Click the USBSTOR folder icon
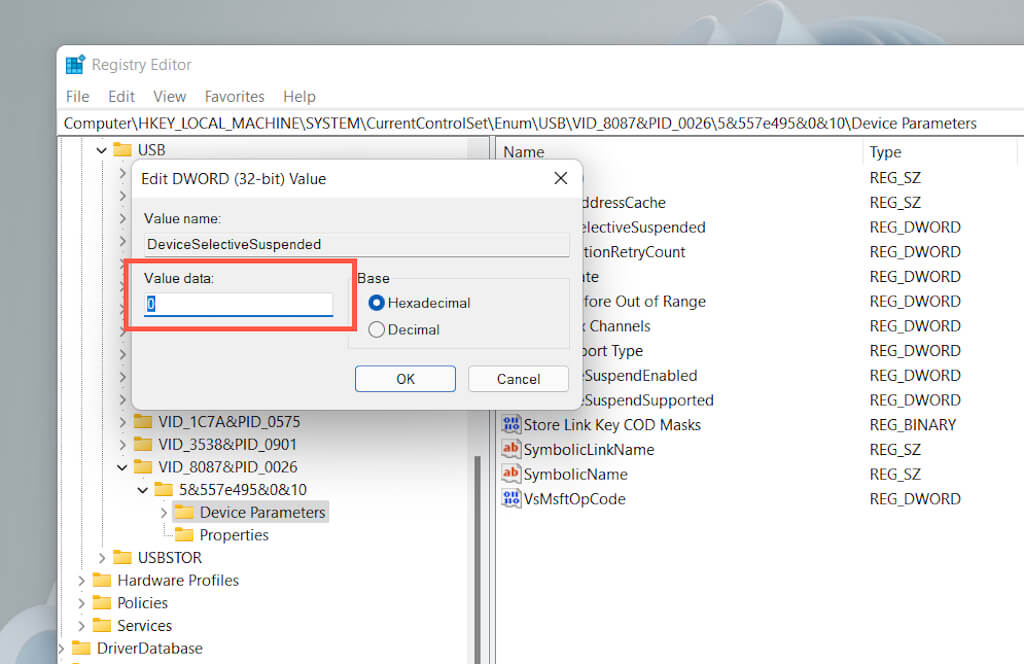 (x=122, y=558)
